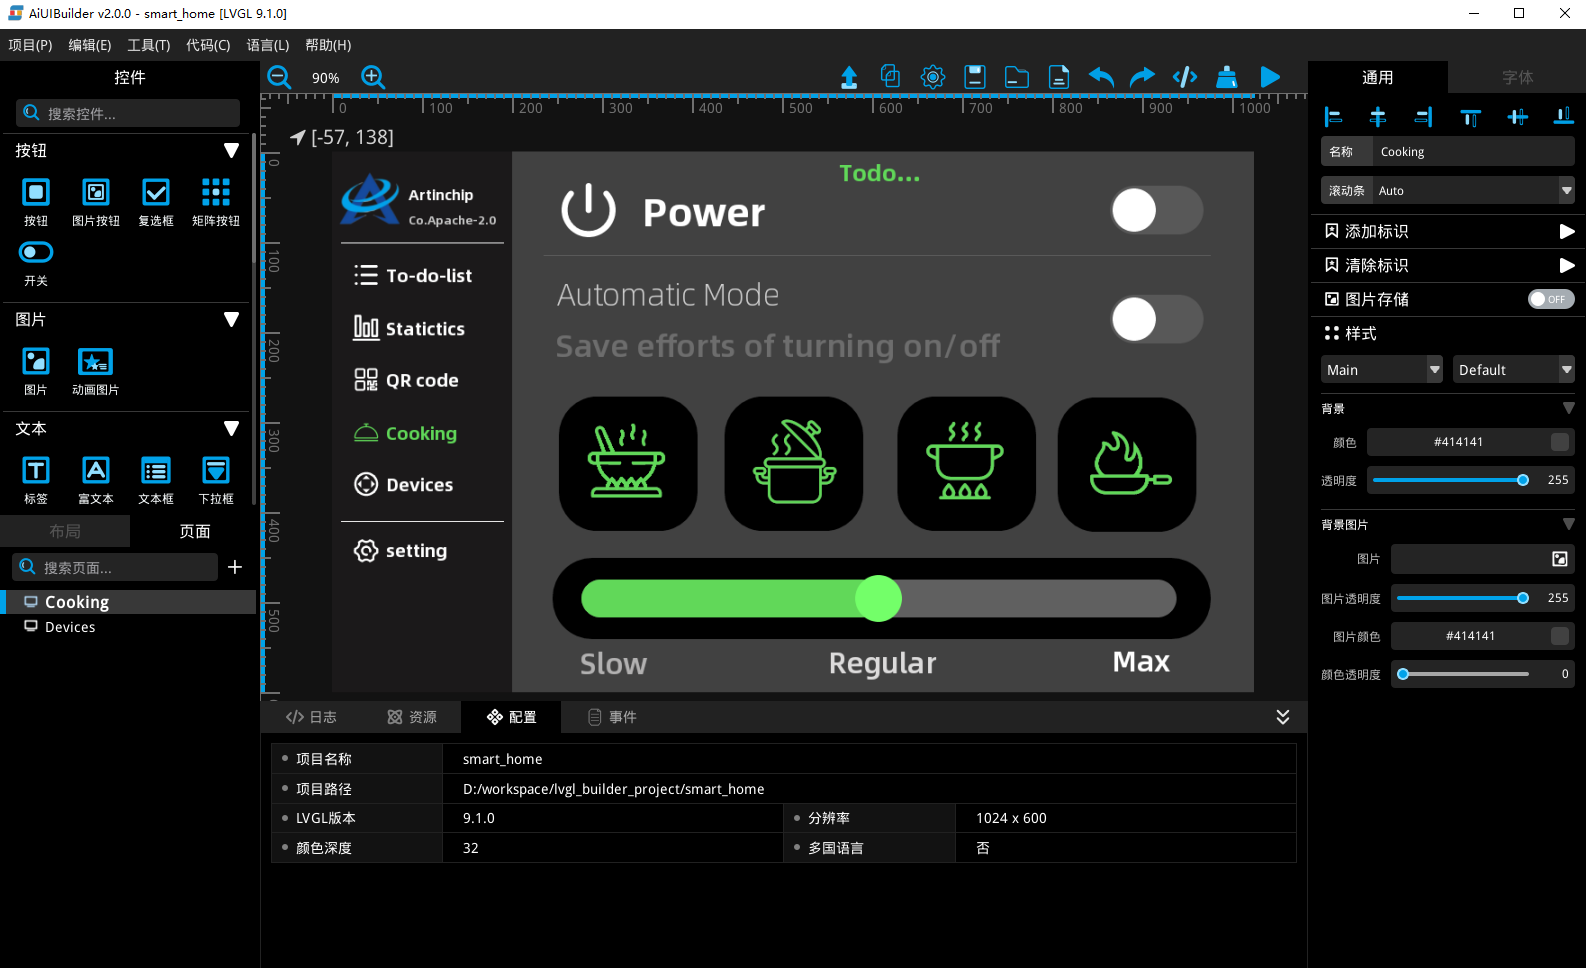Screen dimensions: 1586x968
Task: Open the Devices page in list
Action: pyautogui.click(x=70, y=627)
